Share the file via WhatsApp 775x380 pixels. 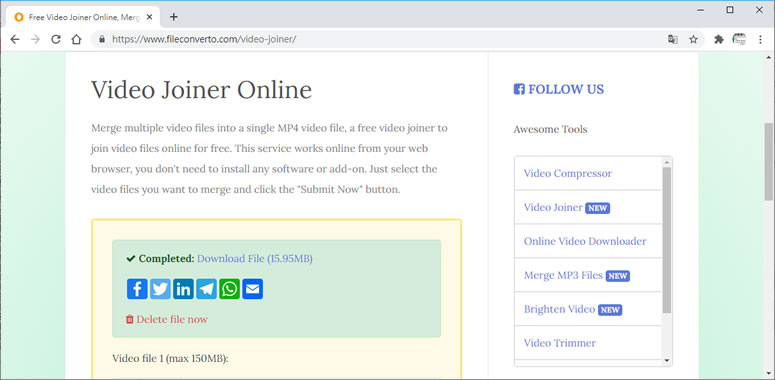tap(229, 289)
